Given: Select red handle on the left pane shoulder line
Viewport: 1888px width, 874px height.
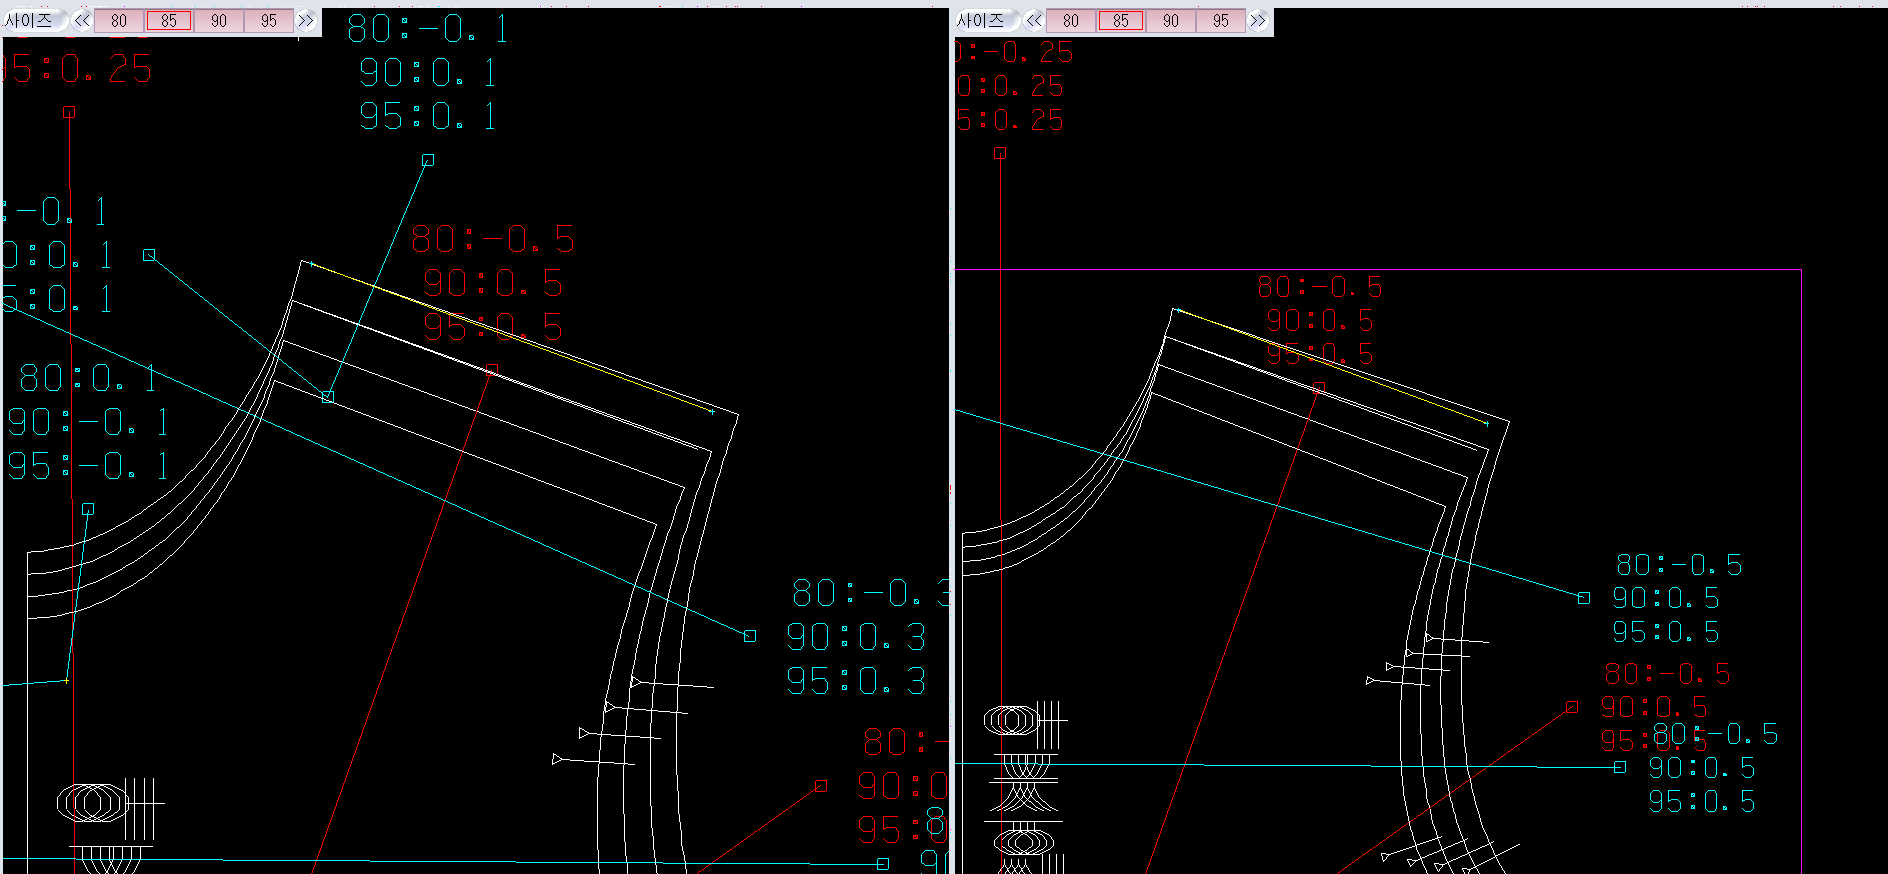Looking at the screenshot, I should pyautogui.click(x=491, y=370).
